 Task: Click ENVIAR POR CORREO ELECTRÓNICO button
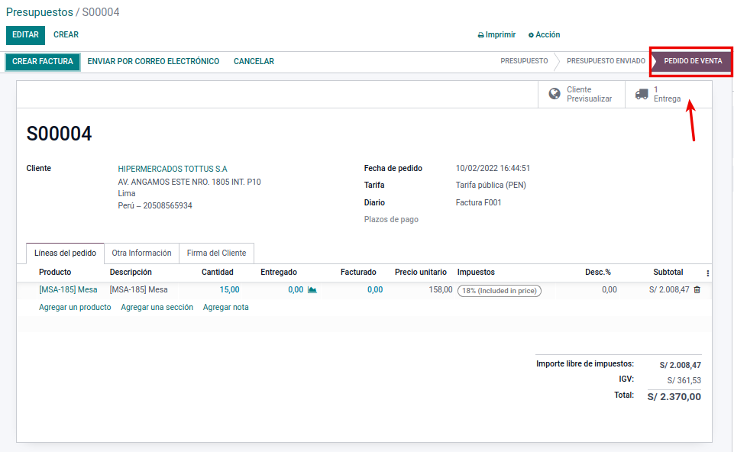click(x=153, y=61)
